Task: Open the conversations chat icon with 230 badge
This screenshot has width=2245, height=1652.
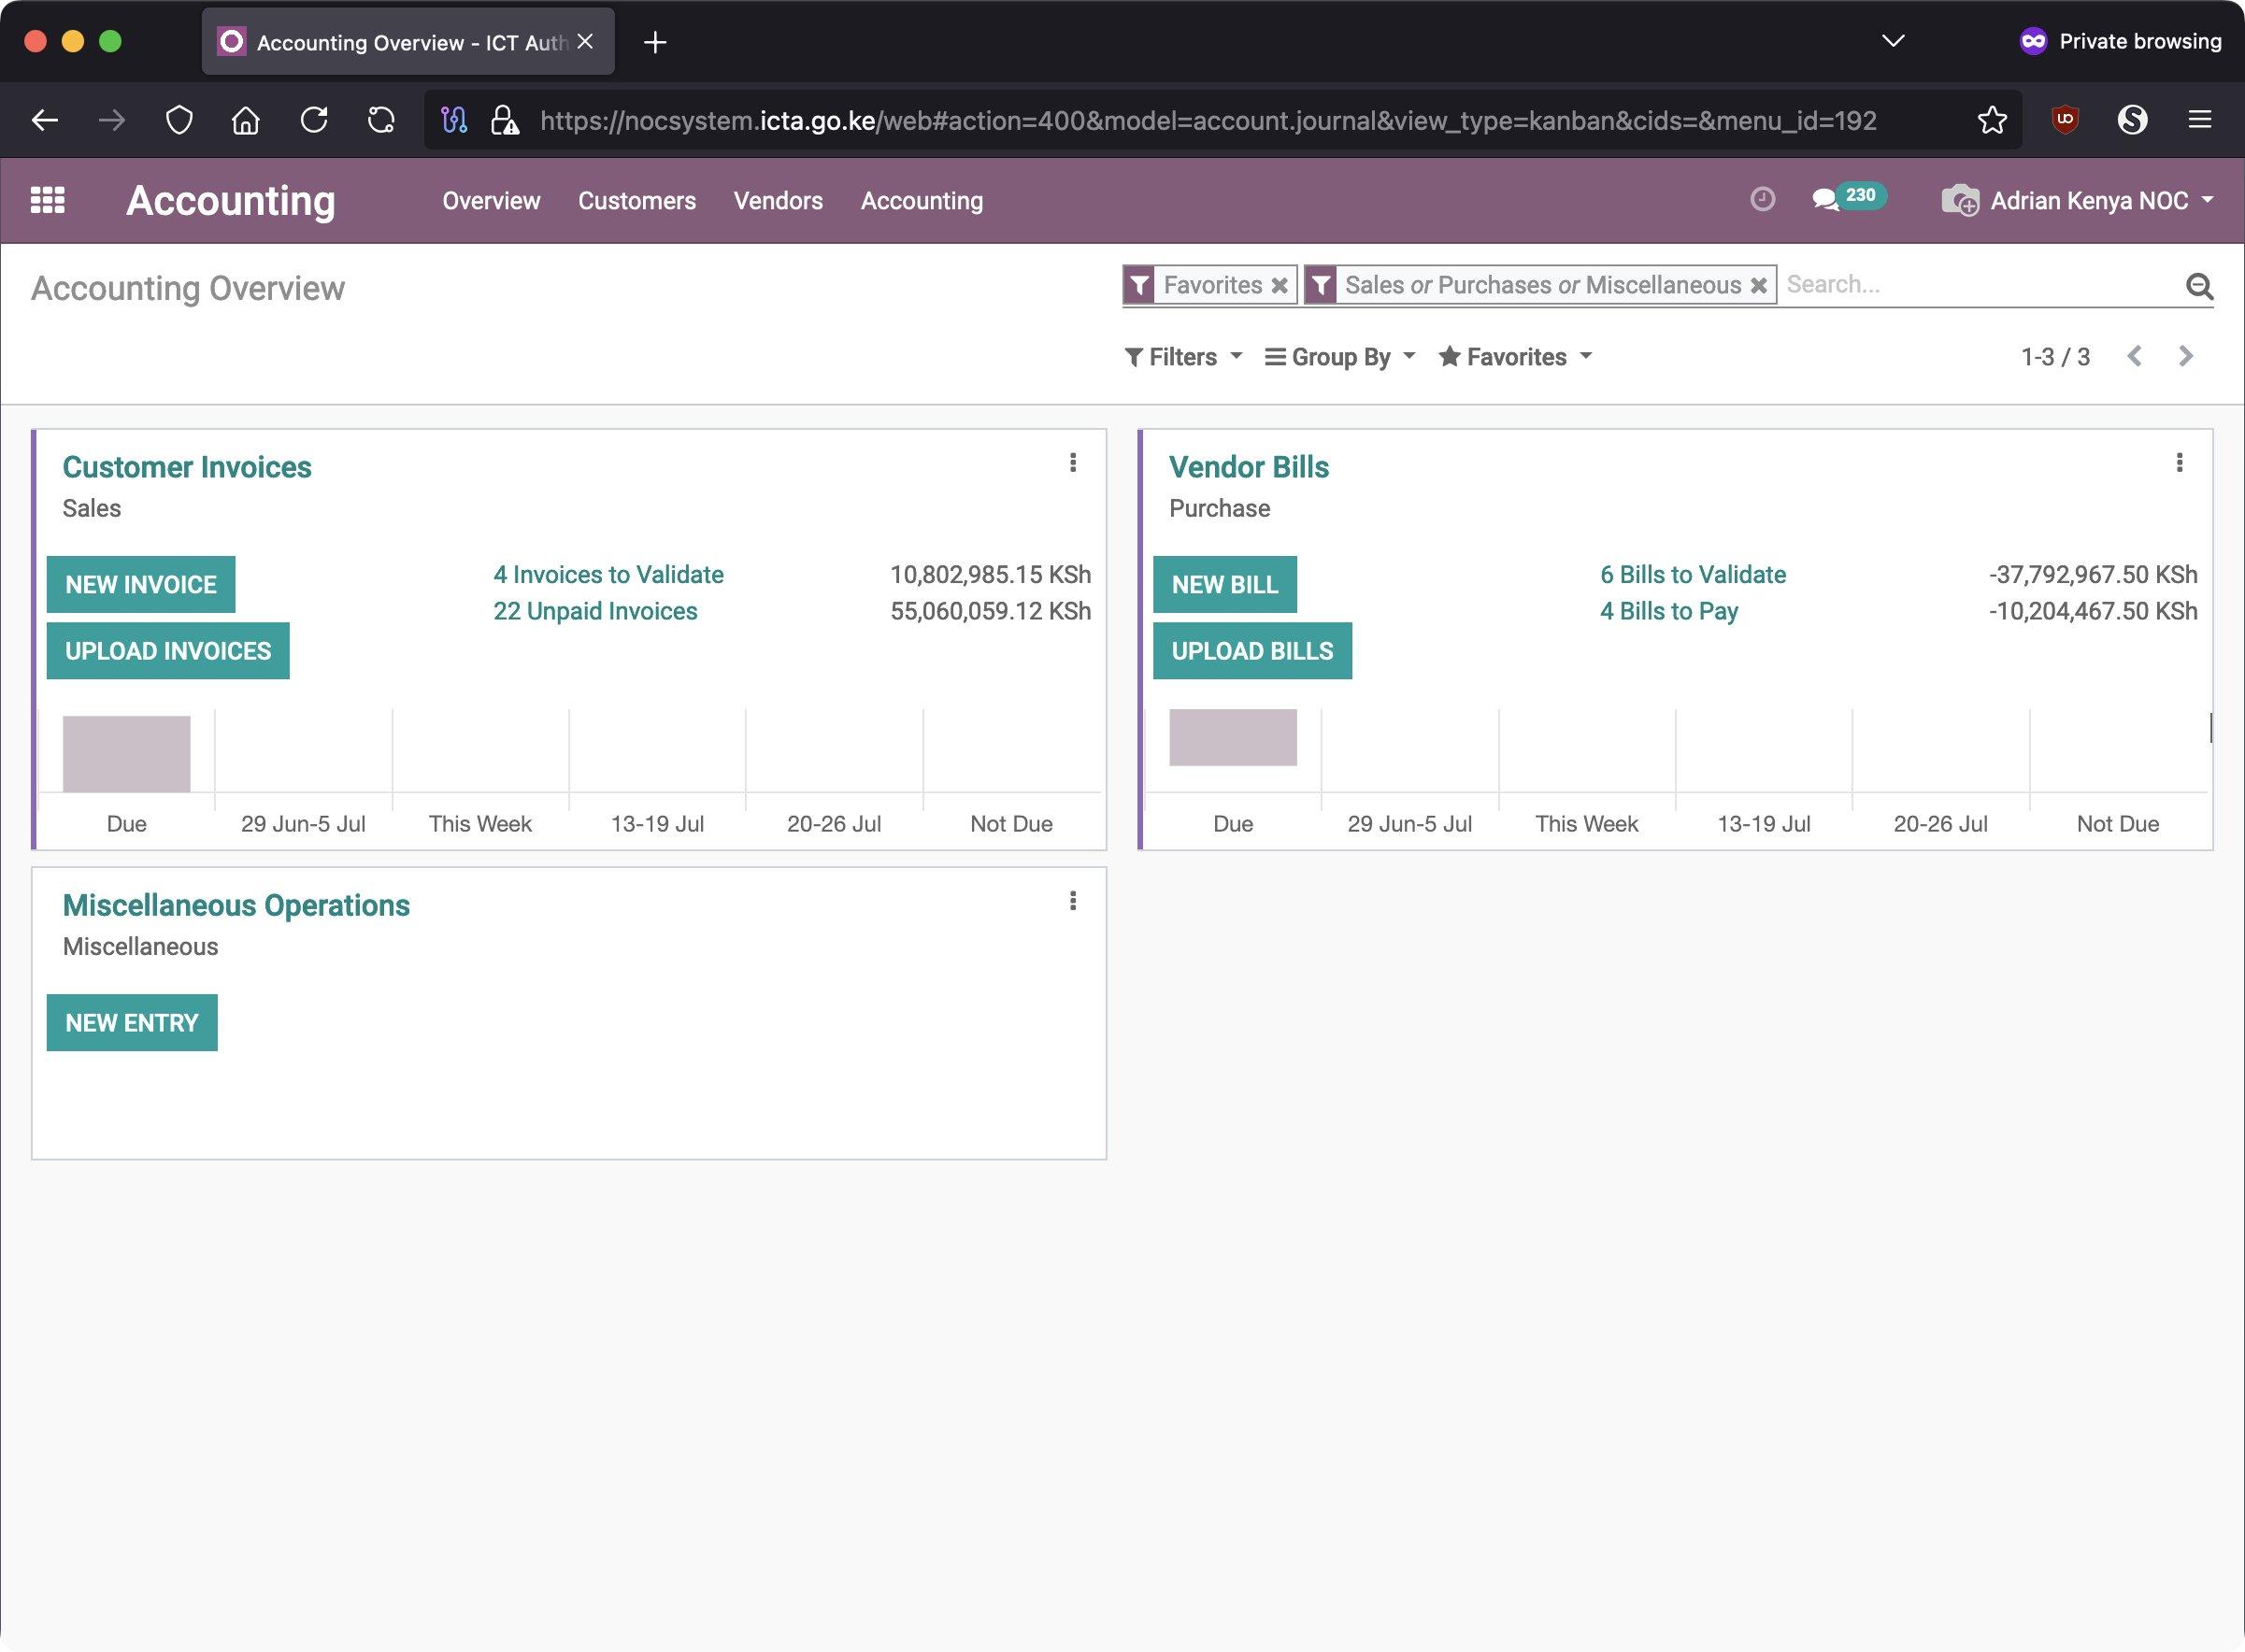Action: click(x=1826, y=199)
